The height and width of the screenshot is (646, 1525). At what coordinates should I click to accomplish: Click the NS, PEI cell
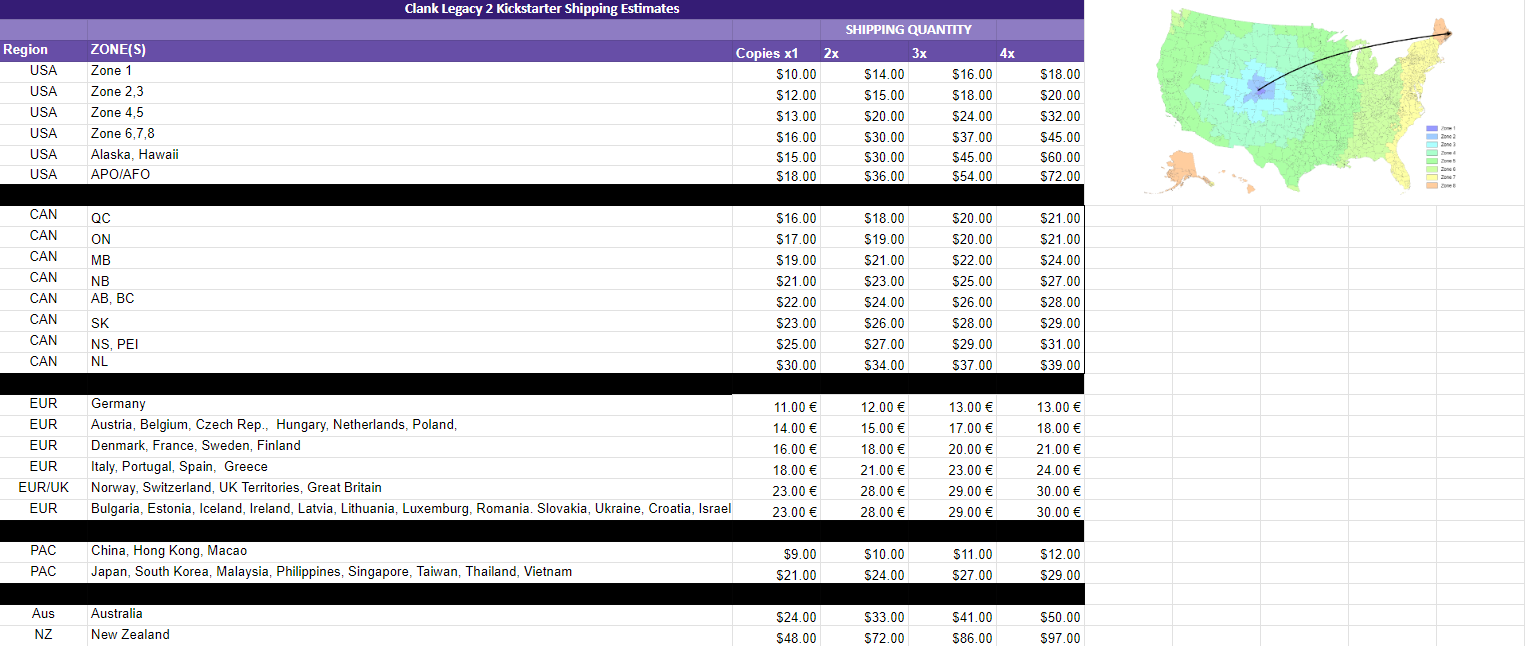click(x=410, y=344)
